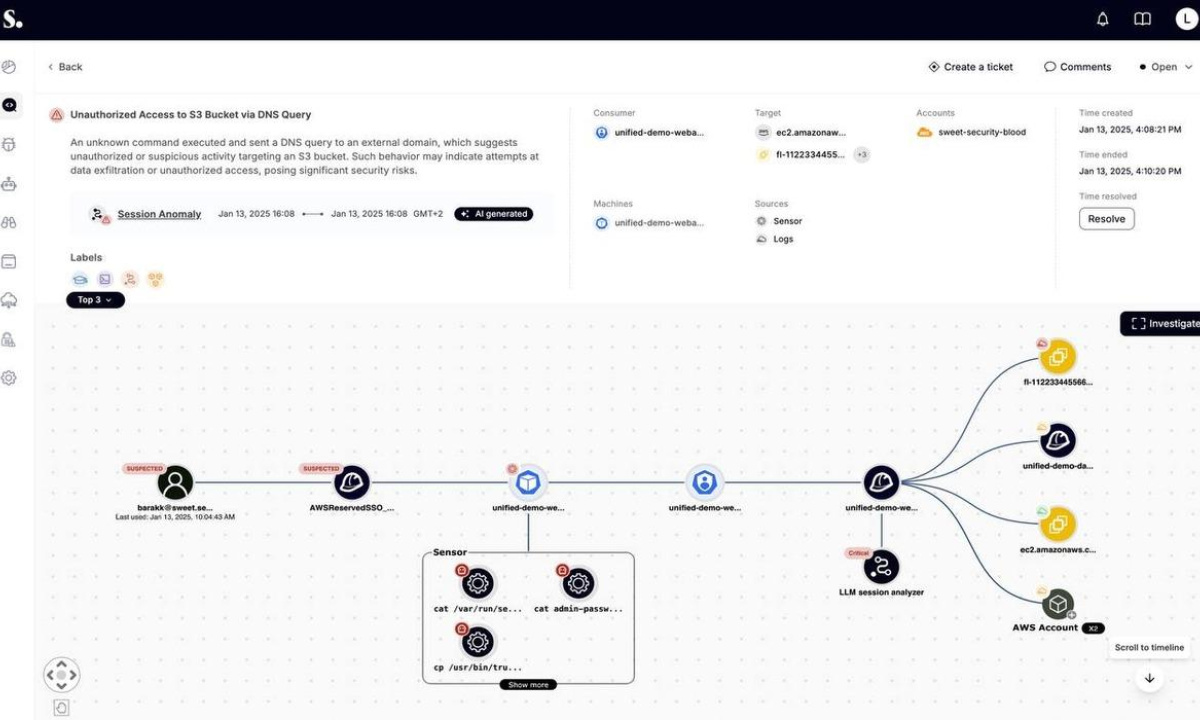Click Consumer unified-demo-weba entry

point(649,132)
